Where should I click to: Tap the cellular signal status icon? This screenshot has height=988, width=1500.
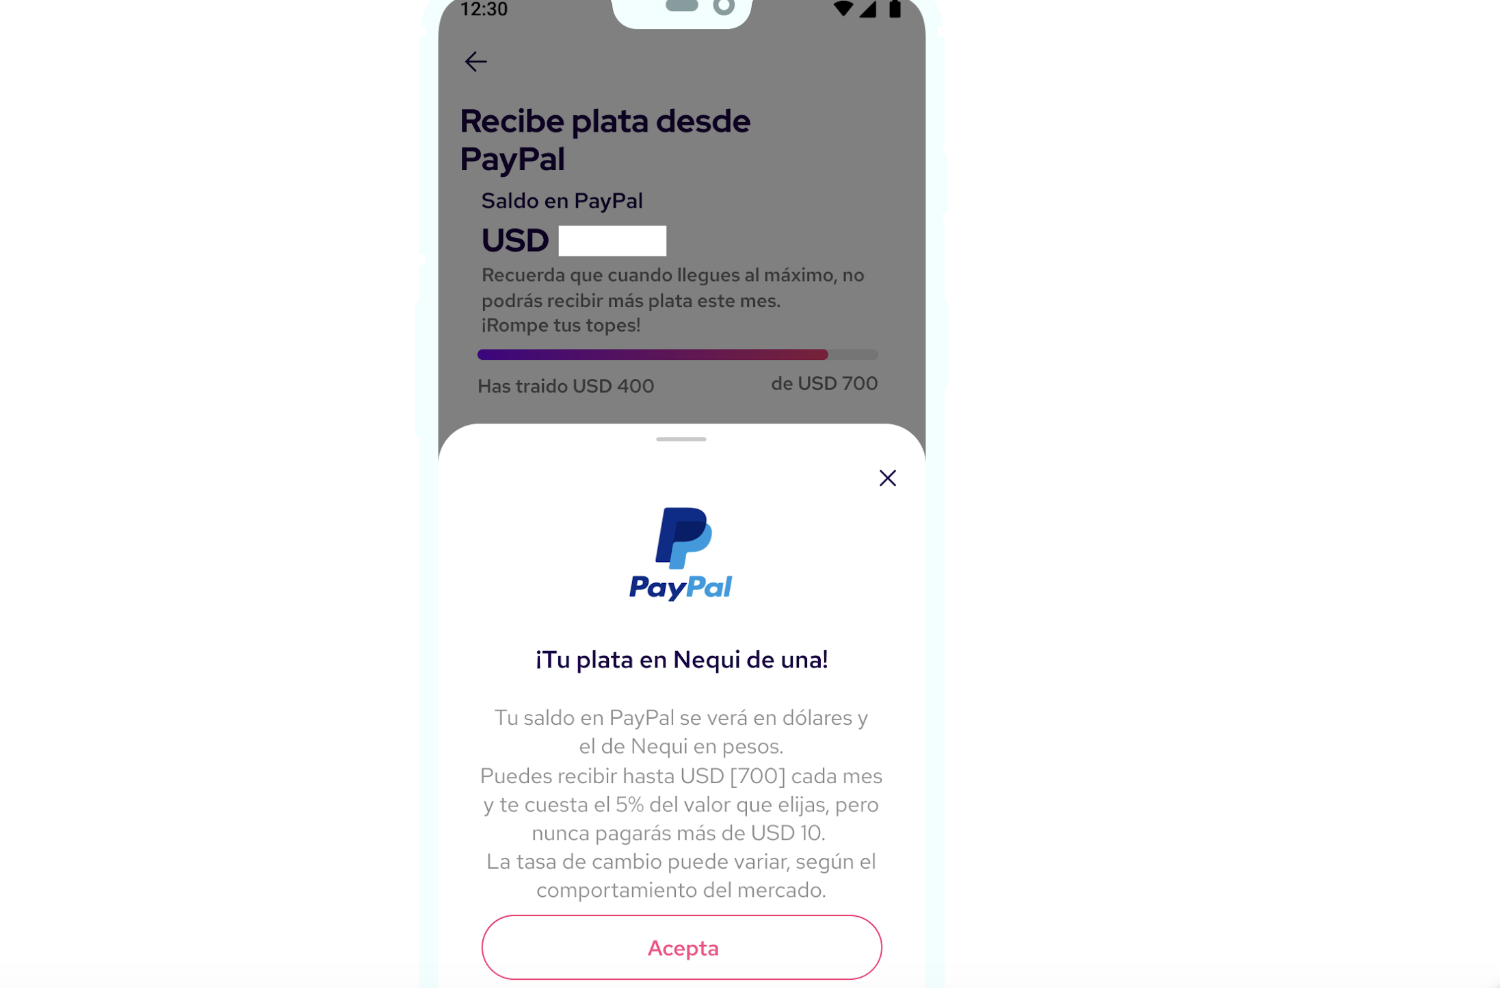[868, 9]
